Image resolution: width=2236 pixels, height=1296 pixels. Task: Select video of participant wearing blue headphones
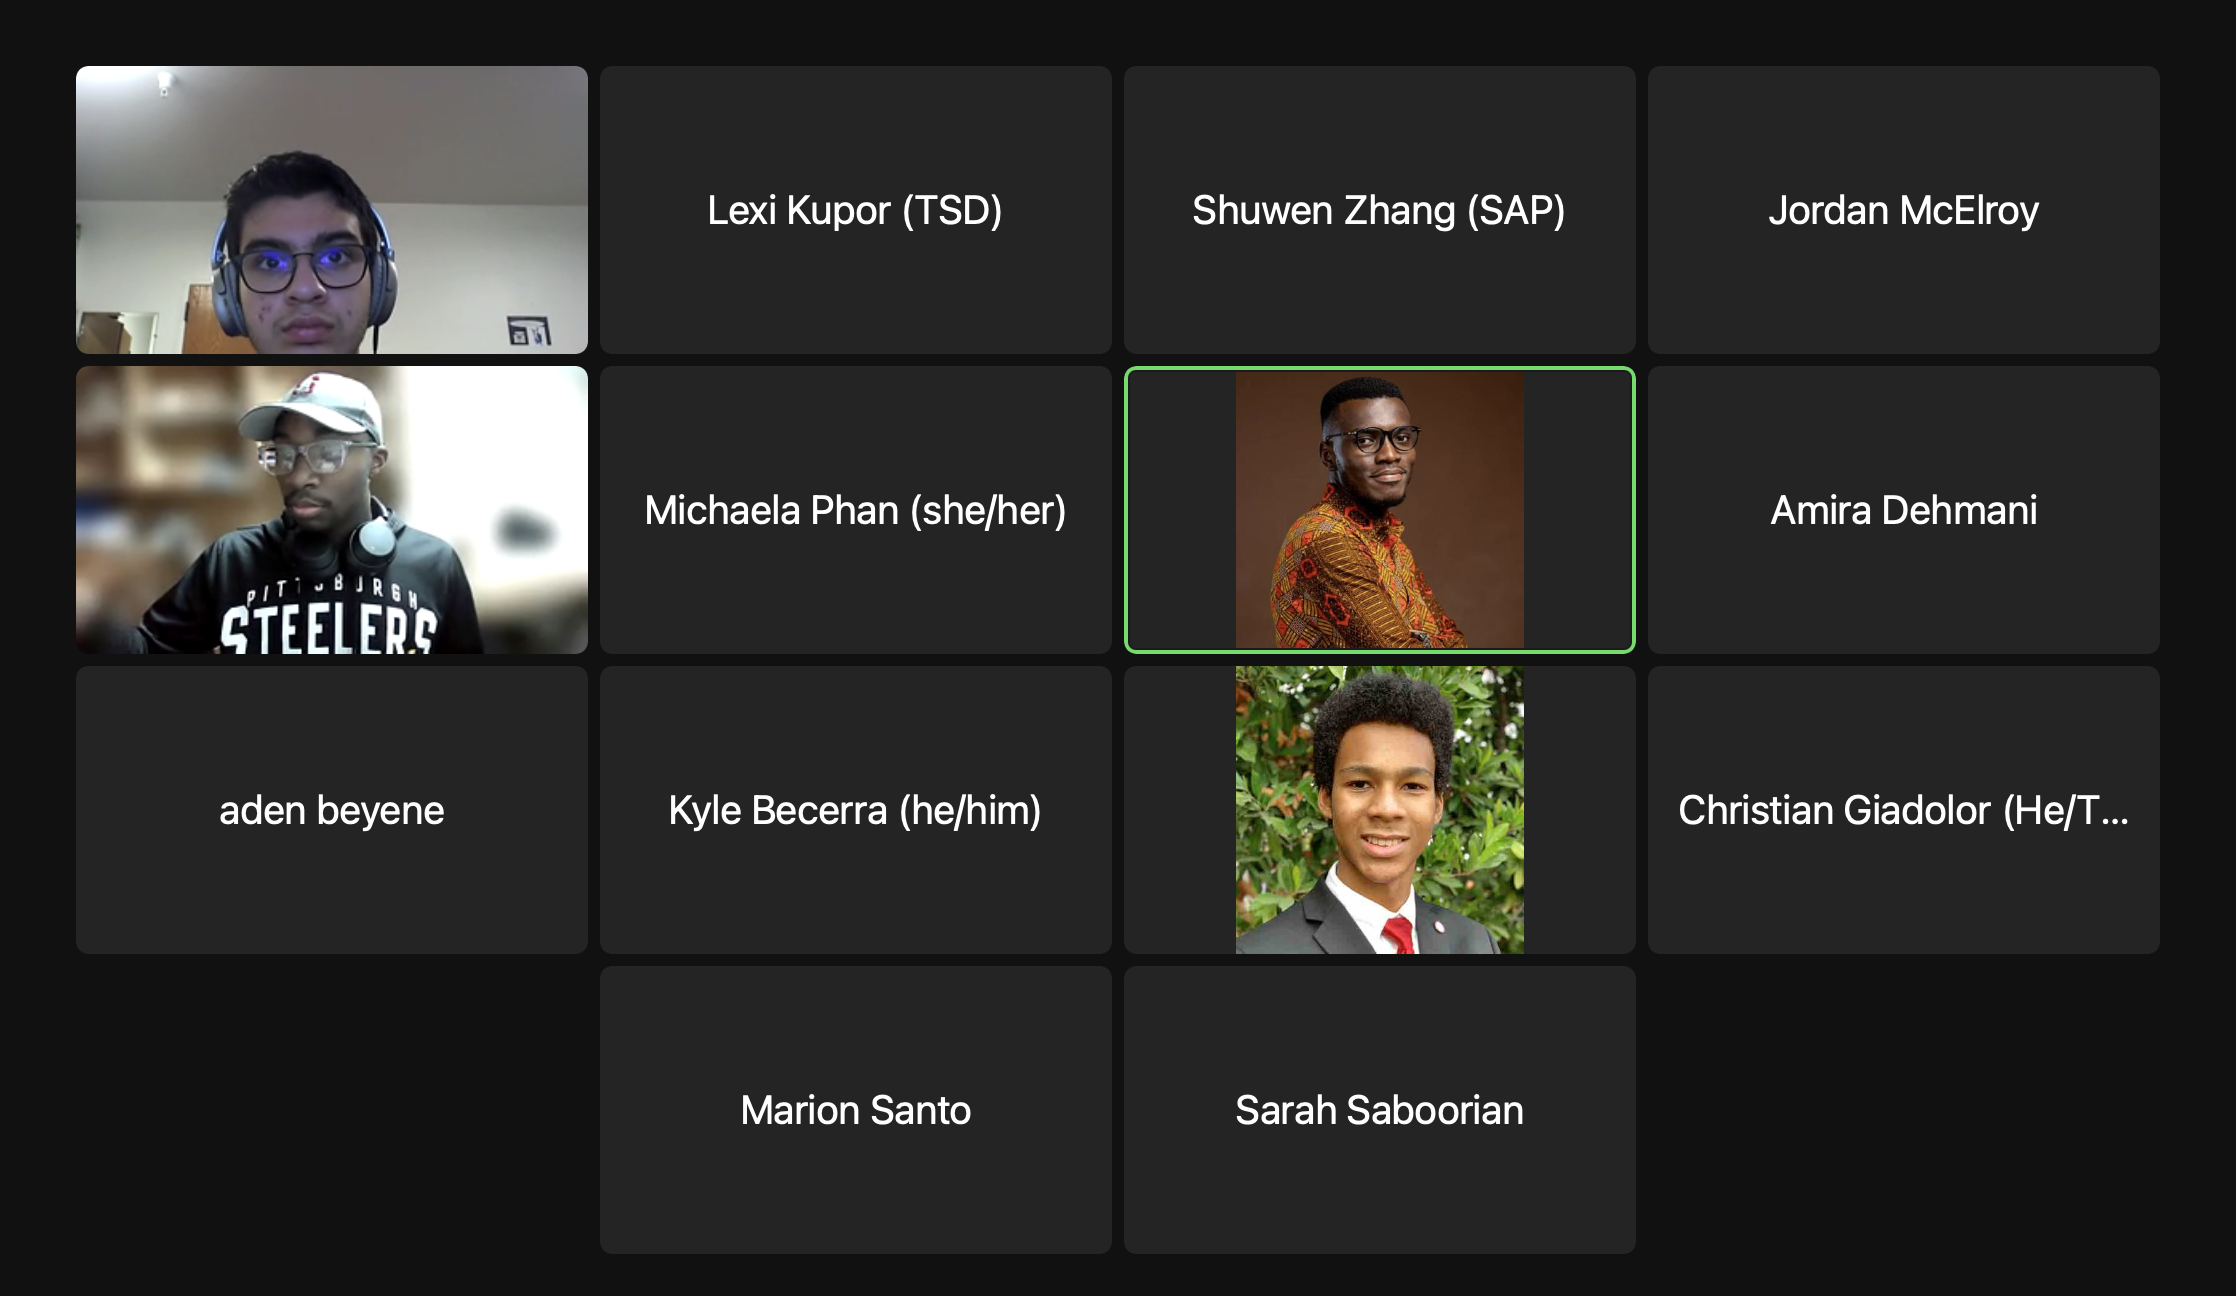click(x=332, y=210)
